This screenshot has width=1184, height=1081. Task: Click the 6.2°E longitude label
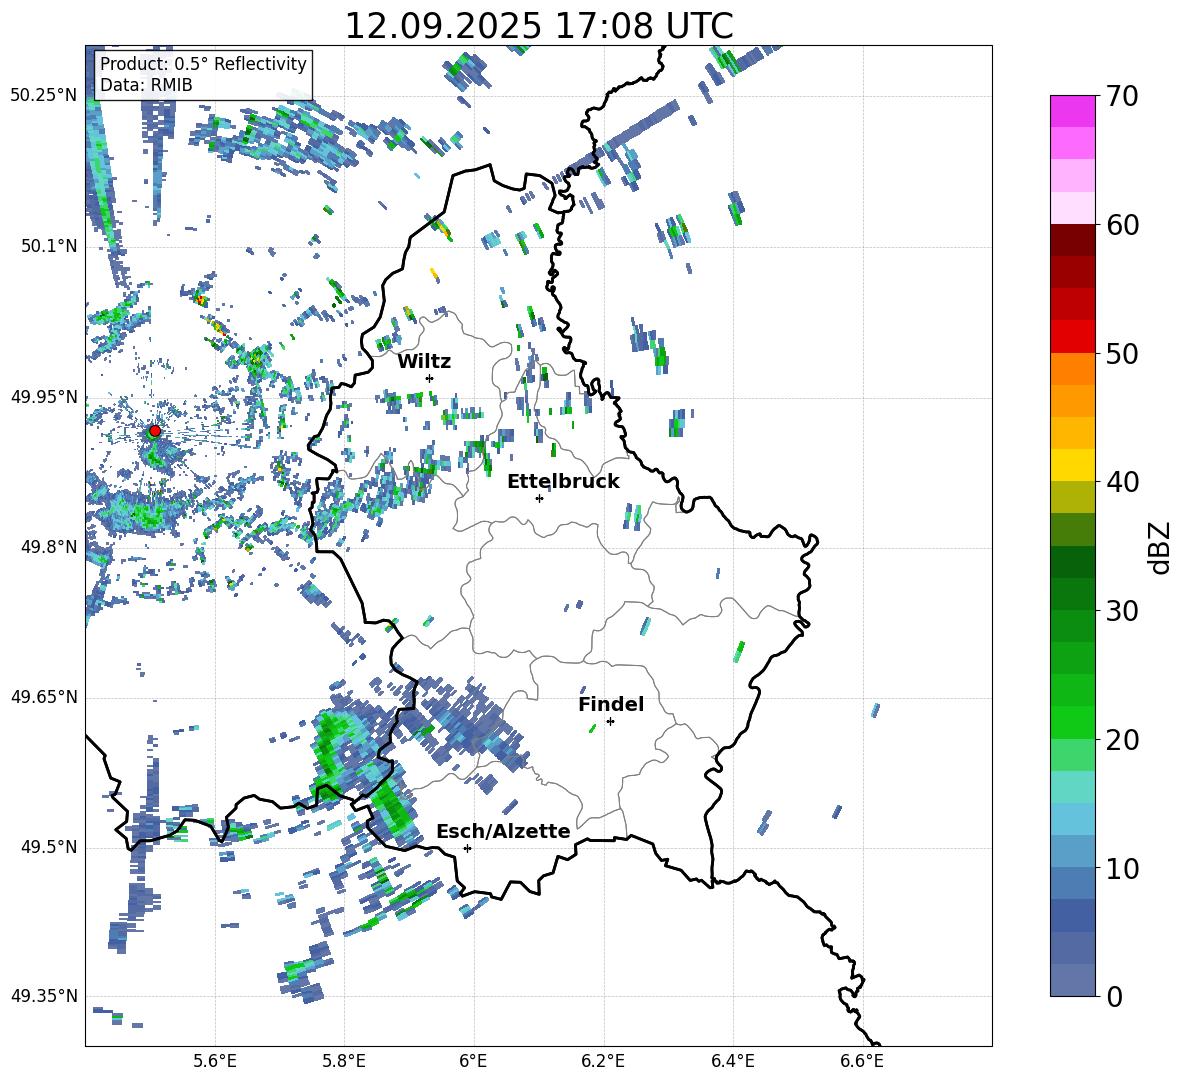tap(603, 1062)
